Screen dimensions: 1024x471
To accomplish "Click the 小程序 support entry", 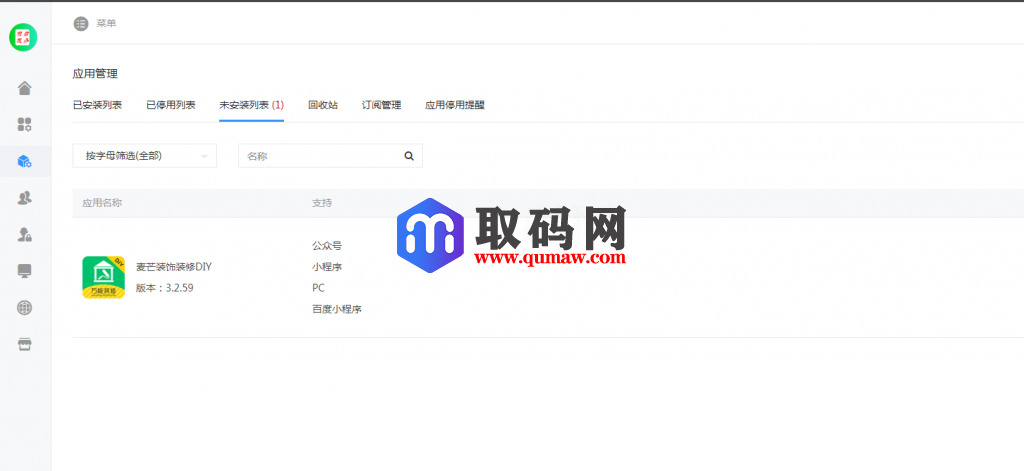I will coord(327,267).
